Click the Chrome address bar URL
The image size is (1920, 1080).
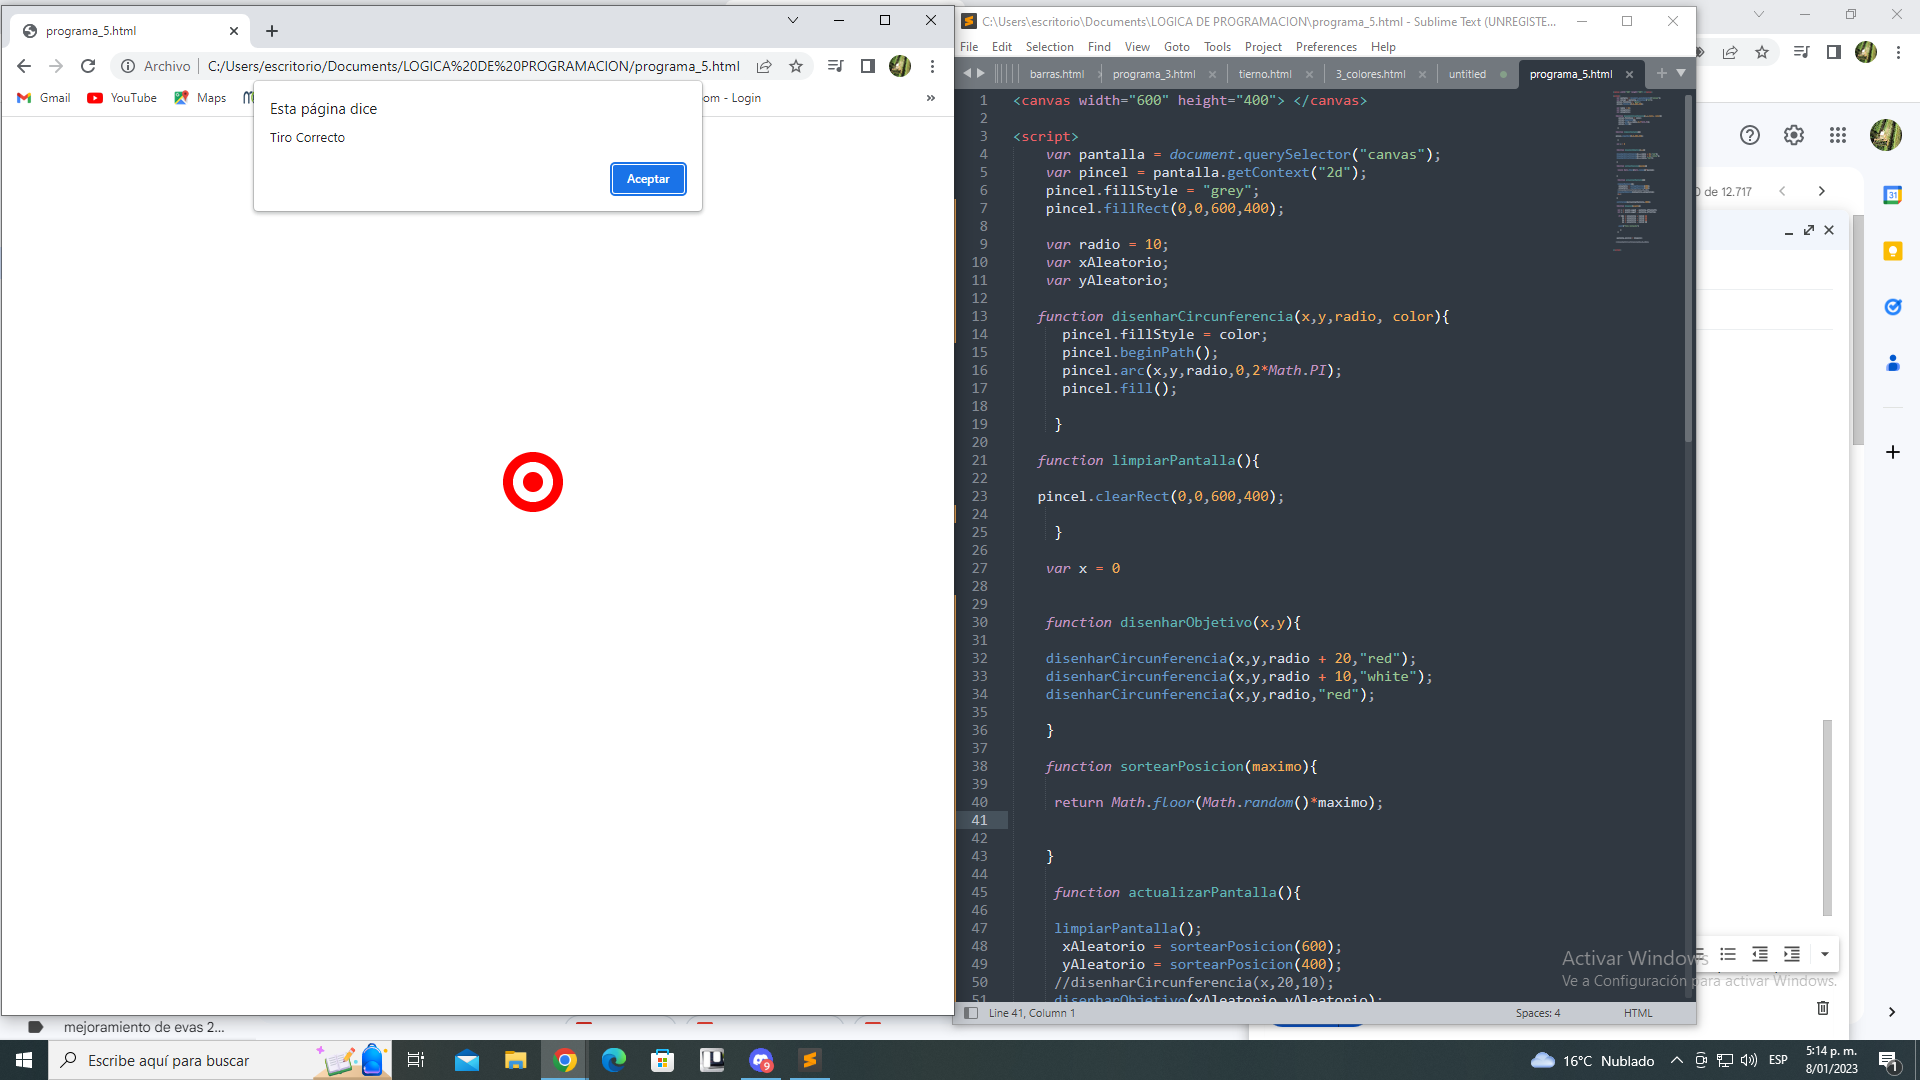473,66
